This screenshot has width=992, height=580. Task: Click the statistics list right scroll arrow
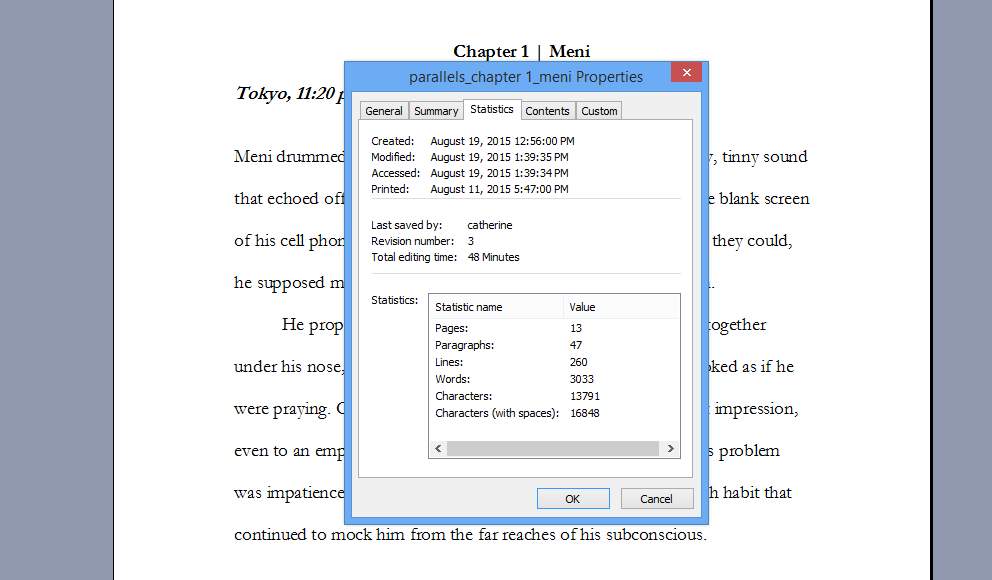670,449
